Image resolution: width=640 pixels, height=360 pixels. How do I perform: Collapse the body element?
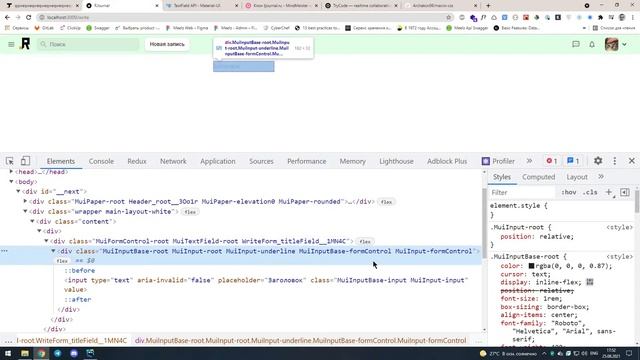pyautogui.click(x=11, y=182)
